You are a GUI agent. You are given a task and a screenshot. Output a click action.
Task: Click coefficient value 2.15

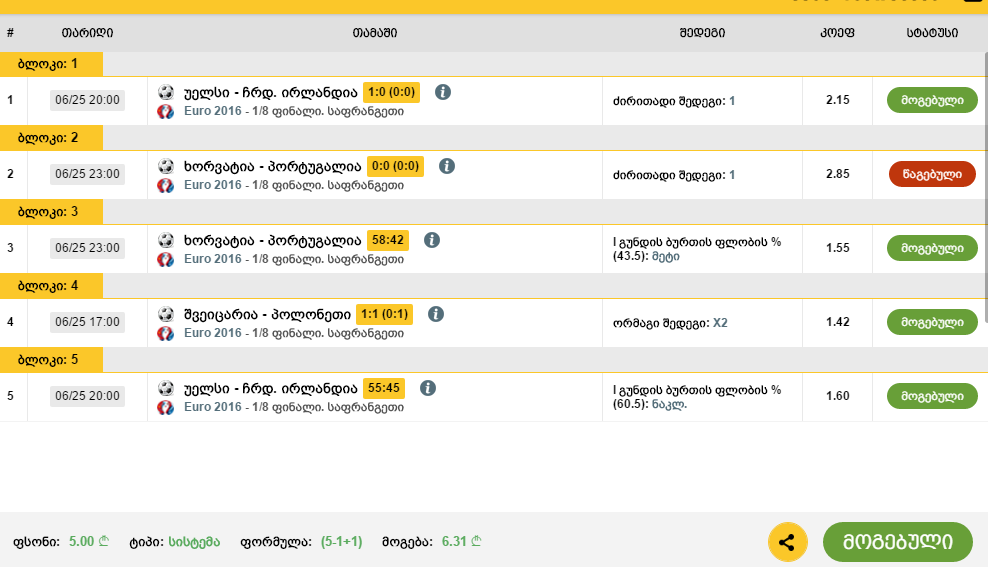click(x=837, y=100)
